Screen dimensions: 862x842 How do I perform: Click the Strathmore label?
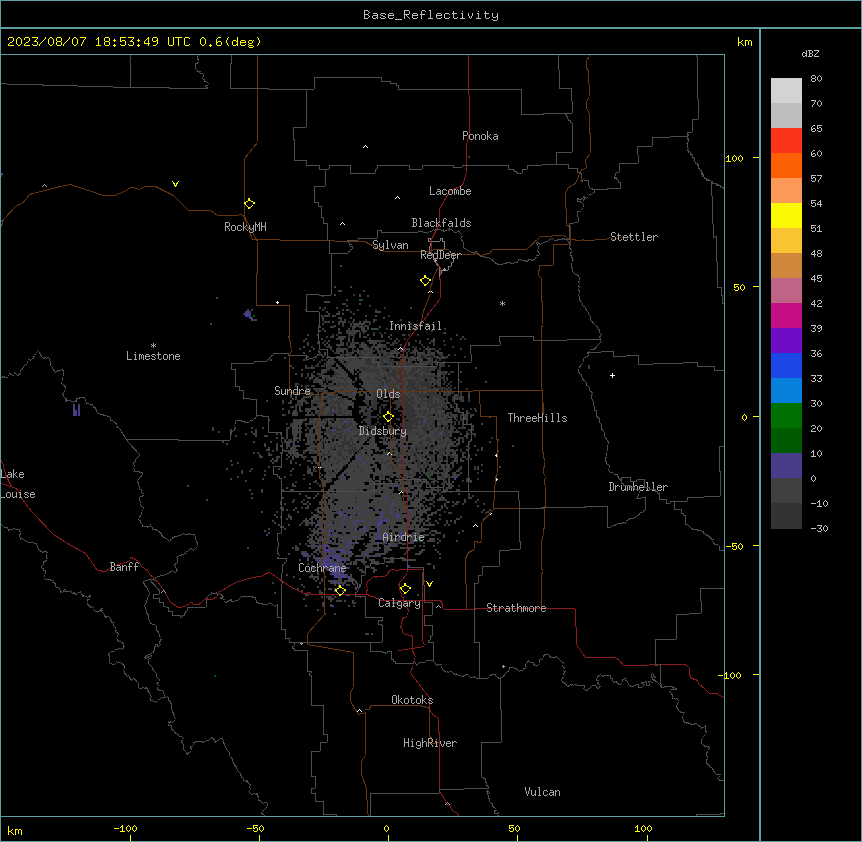516,608
